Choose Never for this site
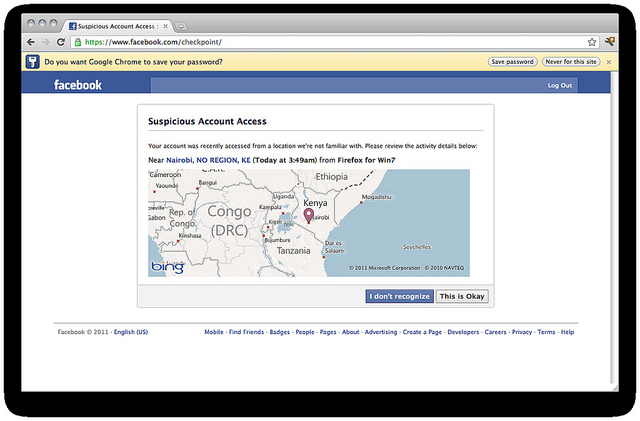This screenshot has height=421, width=640. click(x=571, y=62)
